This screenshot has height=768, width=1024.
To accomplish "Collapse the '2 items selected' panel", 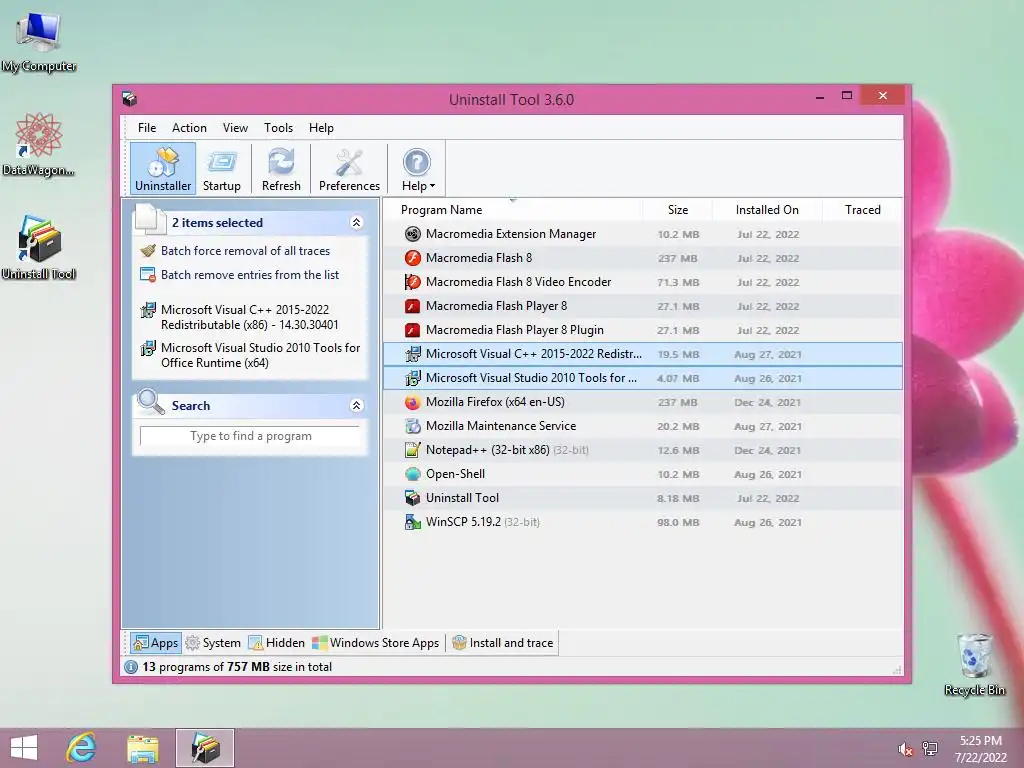I will coord(357,223).
